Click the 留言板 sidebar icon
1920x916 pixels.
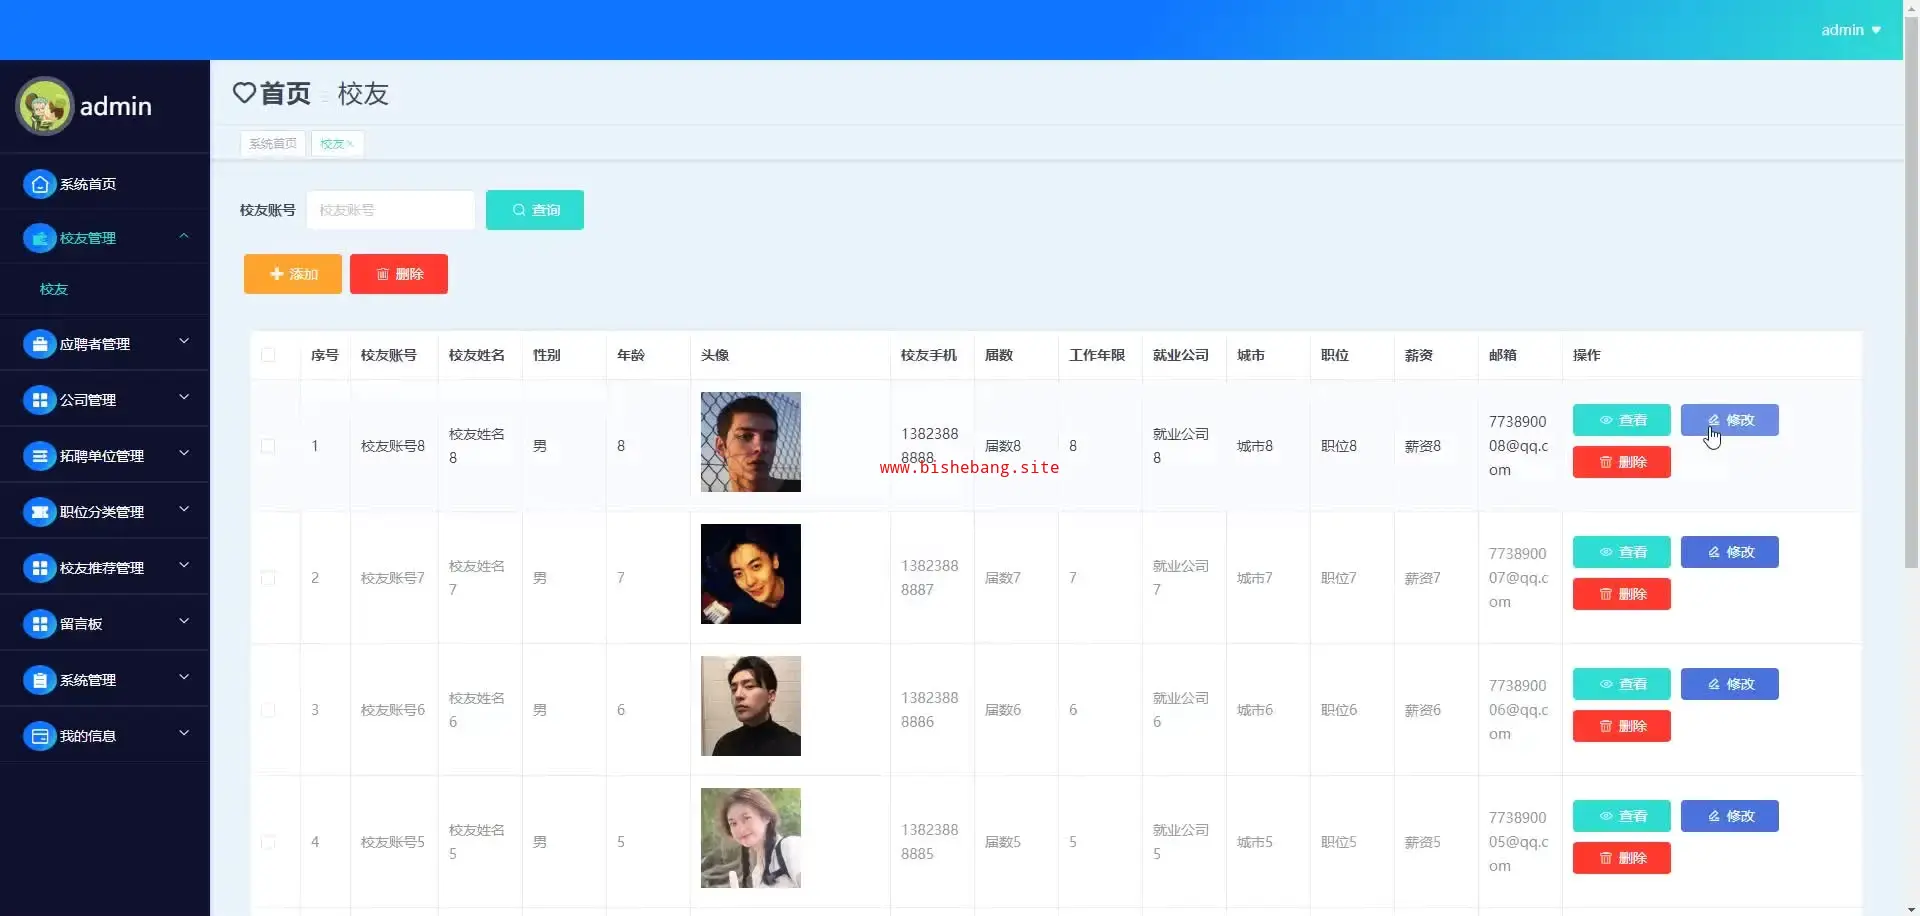[x=40, y=624]
